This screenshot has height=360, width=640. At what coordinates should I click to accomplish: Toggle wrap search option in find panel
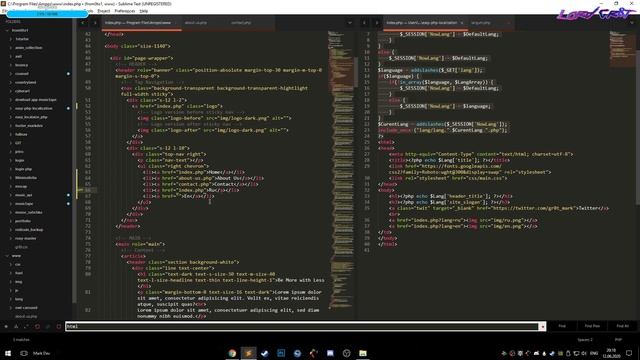coord(38,326)
